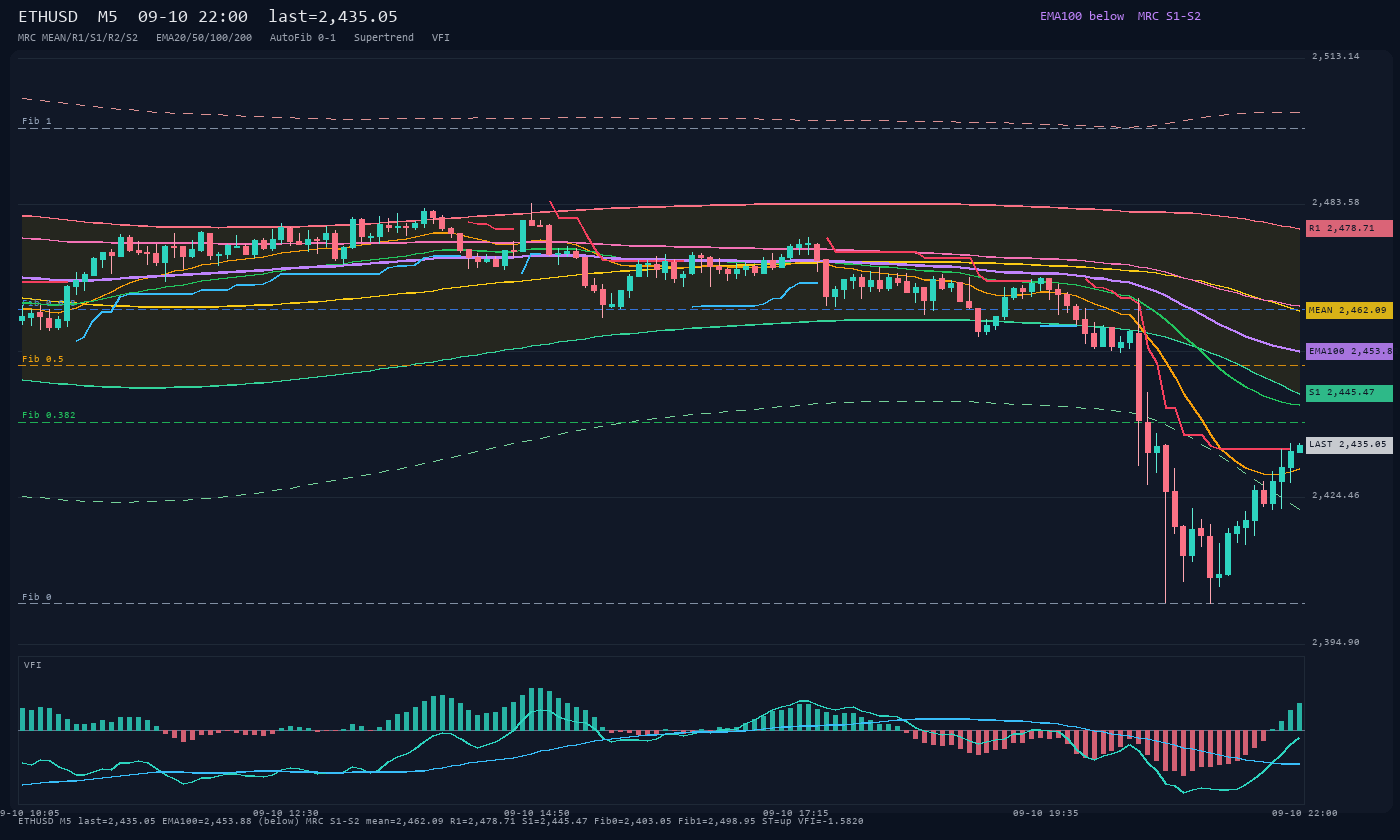Click the 2,424.46 price axis label

click(1336, 495)
